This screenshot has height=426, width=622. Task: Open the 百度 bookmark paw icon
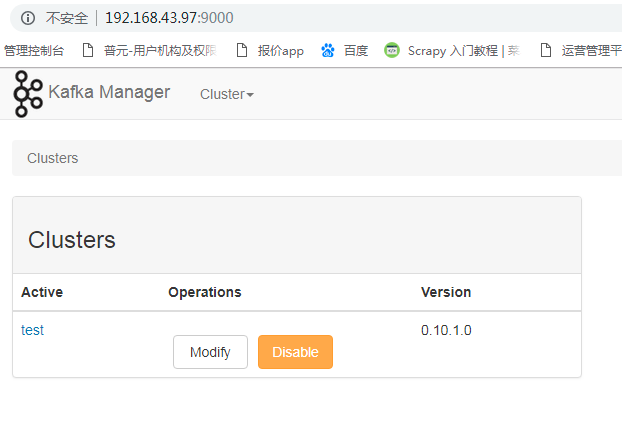pyautogui.click(x=328, y=50)
